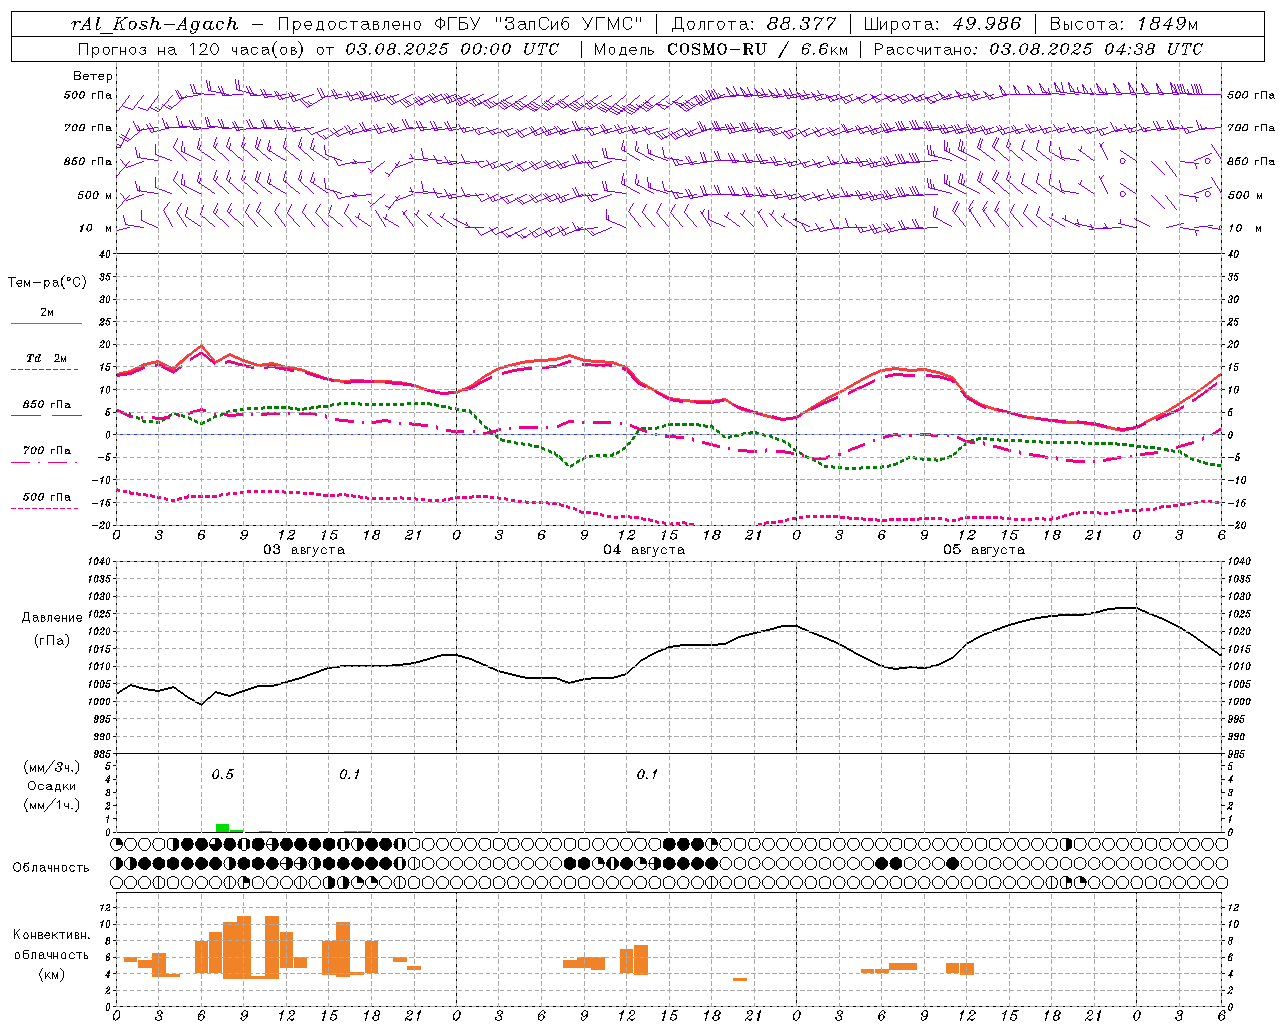1280x1024 pixels.
Task: Click the 10 м wind level label on left
Action: click(96, 228)
